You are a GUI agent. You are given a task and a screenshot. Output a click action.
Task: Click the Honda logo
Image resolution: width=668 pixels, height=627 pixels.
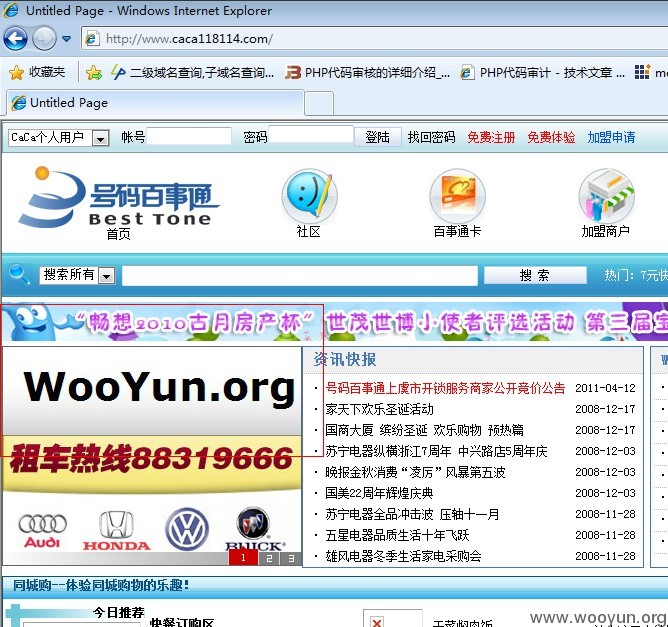click(x=116, y=530)
